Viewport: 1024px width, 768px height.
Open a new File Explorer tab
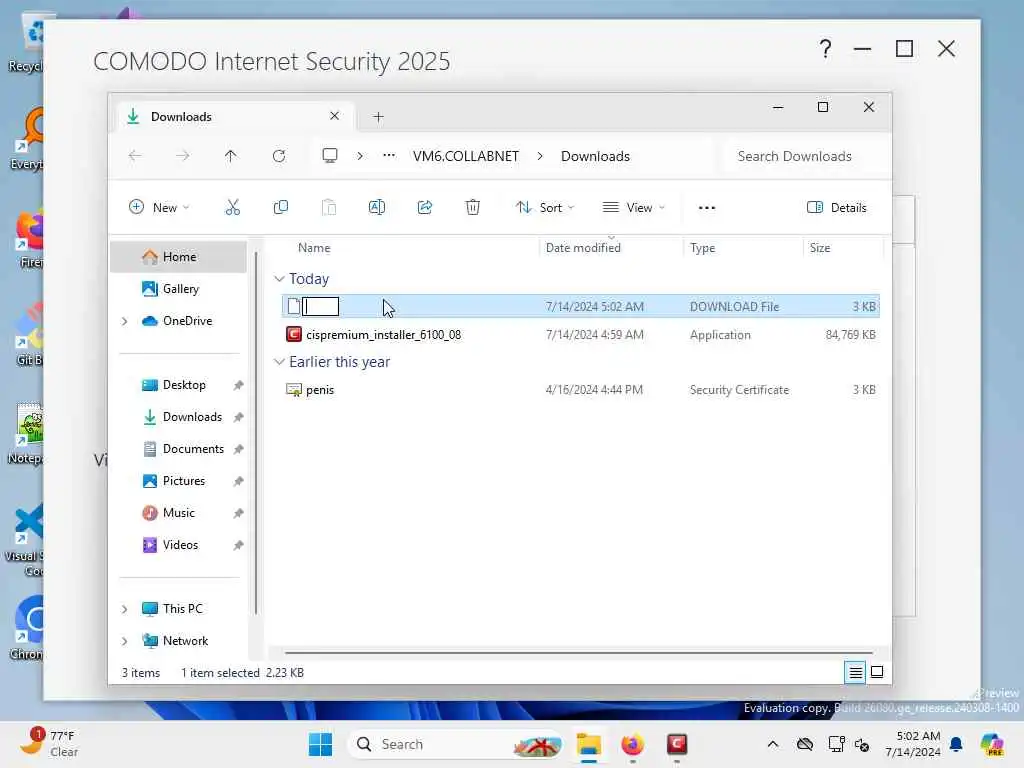(378, 117)
